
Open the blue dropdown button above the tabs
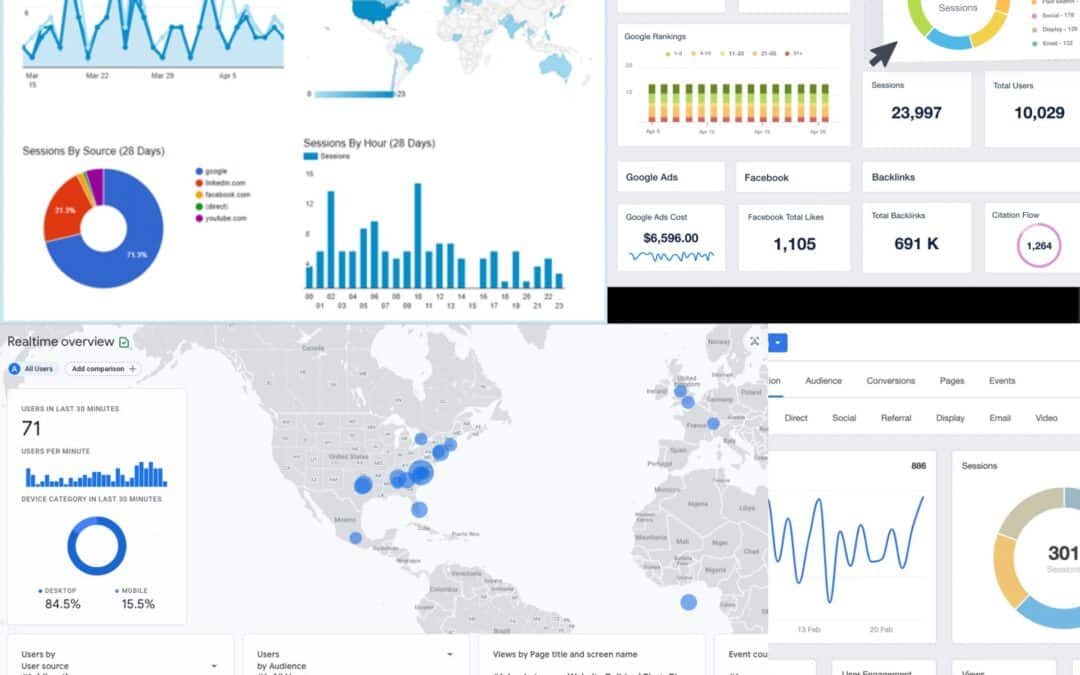click(x=778, y=342)
